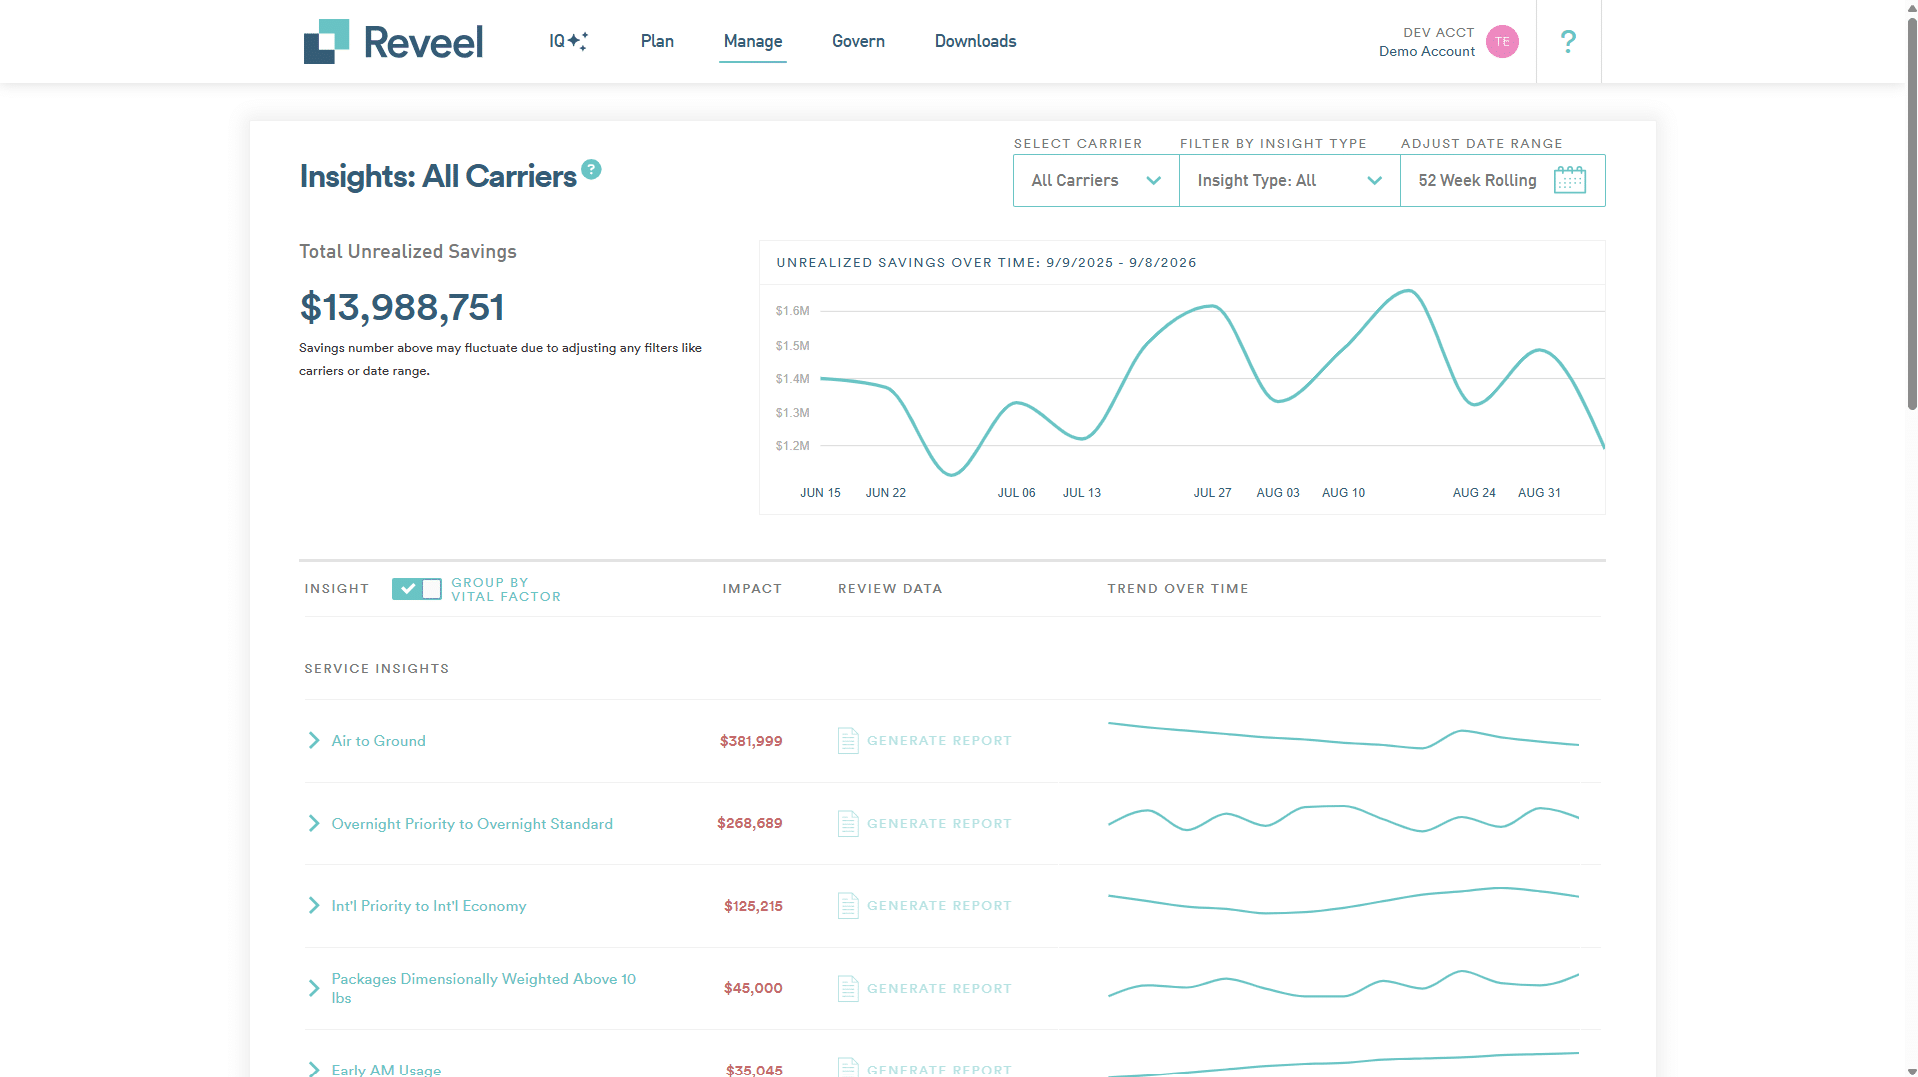Screen dimensions: 1918x1077
Task: Expand the Early AM Usage chevron
Action: 314,1069
